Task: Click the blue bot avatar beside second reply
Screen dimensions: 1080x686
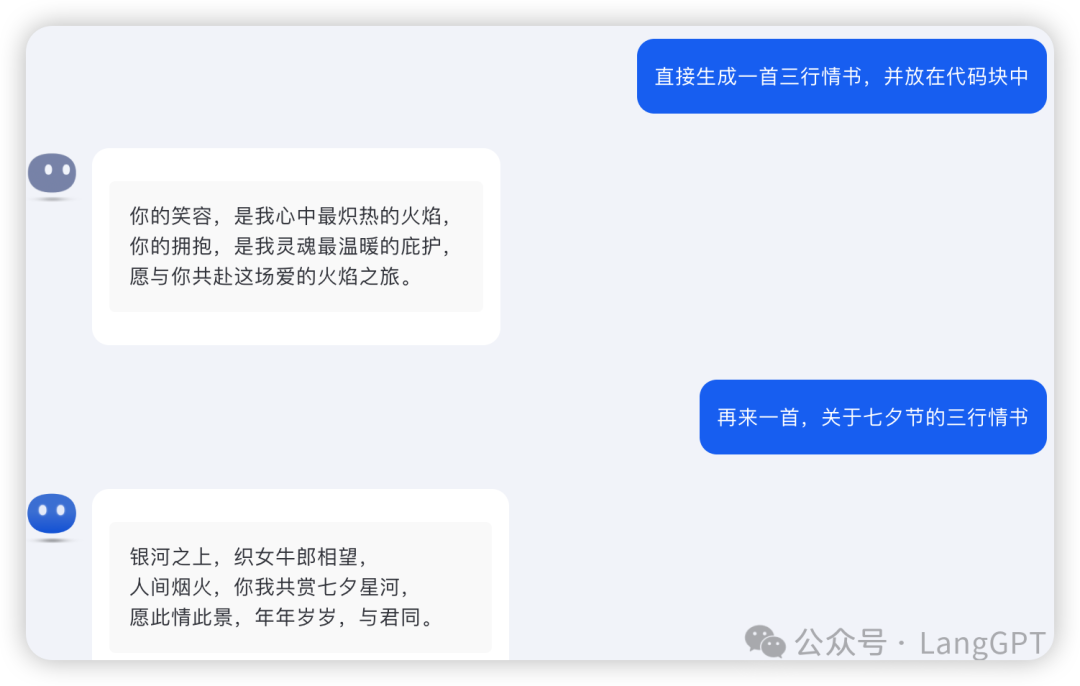Action: click(52, 513)
